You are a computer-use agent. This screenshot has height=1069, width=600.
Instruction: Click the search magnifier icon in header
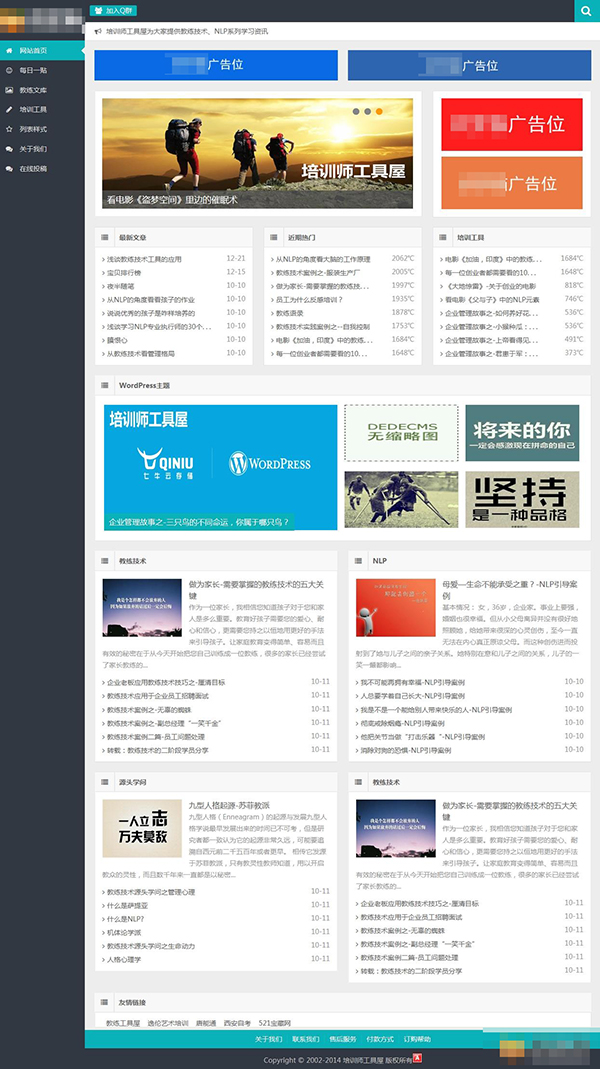coord(587,11)
